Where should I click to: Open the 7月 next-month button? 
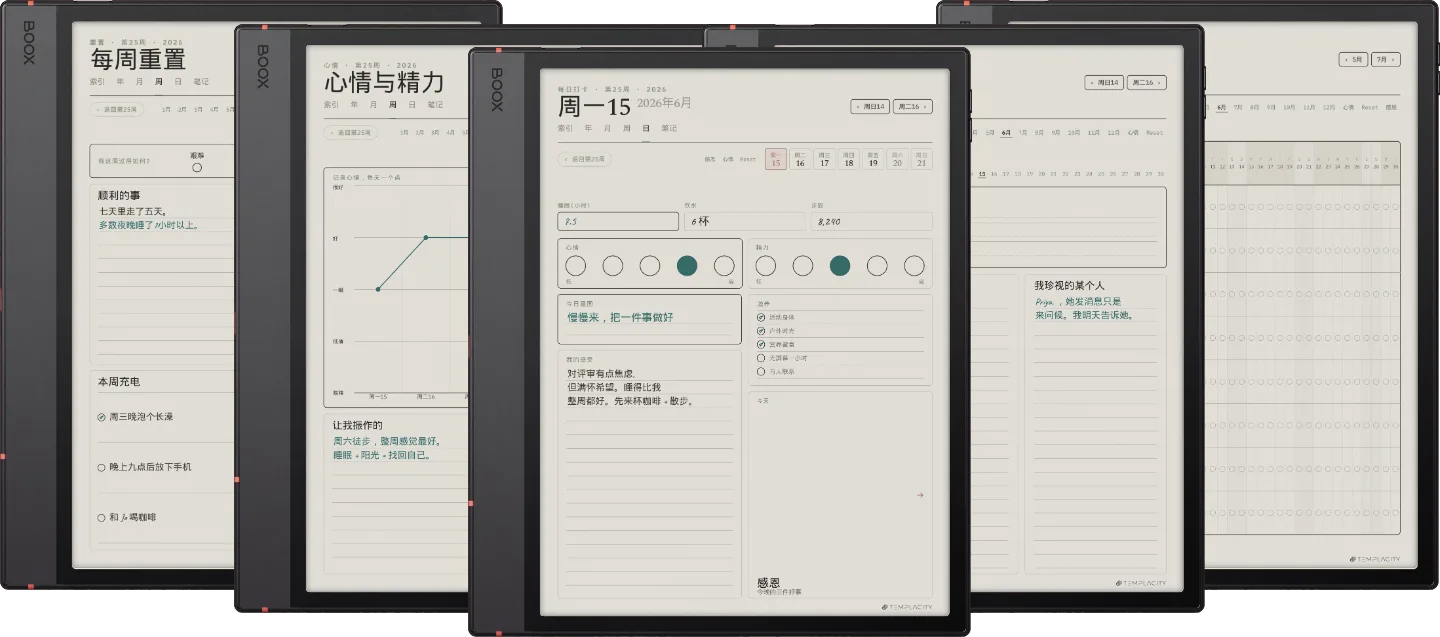[x=1385, y=59]
